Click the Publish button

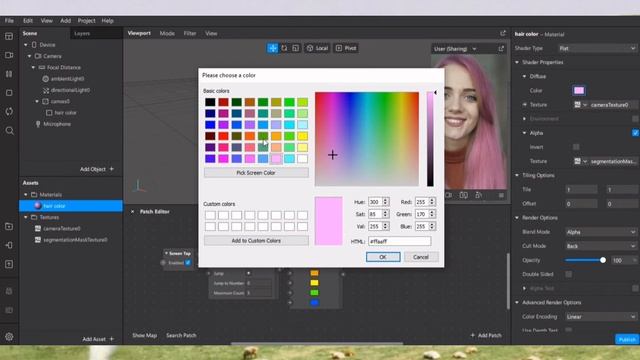[x=627, y=339]
